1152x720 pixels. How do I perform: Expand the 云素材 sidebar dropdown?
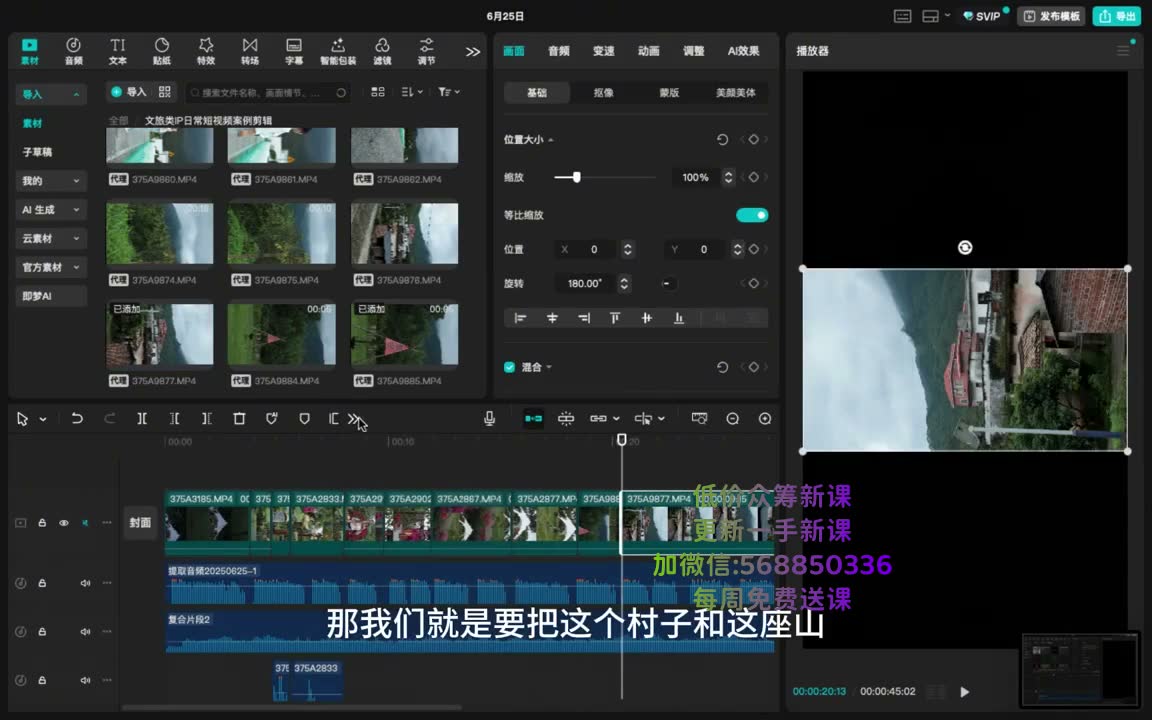76,238
